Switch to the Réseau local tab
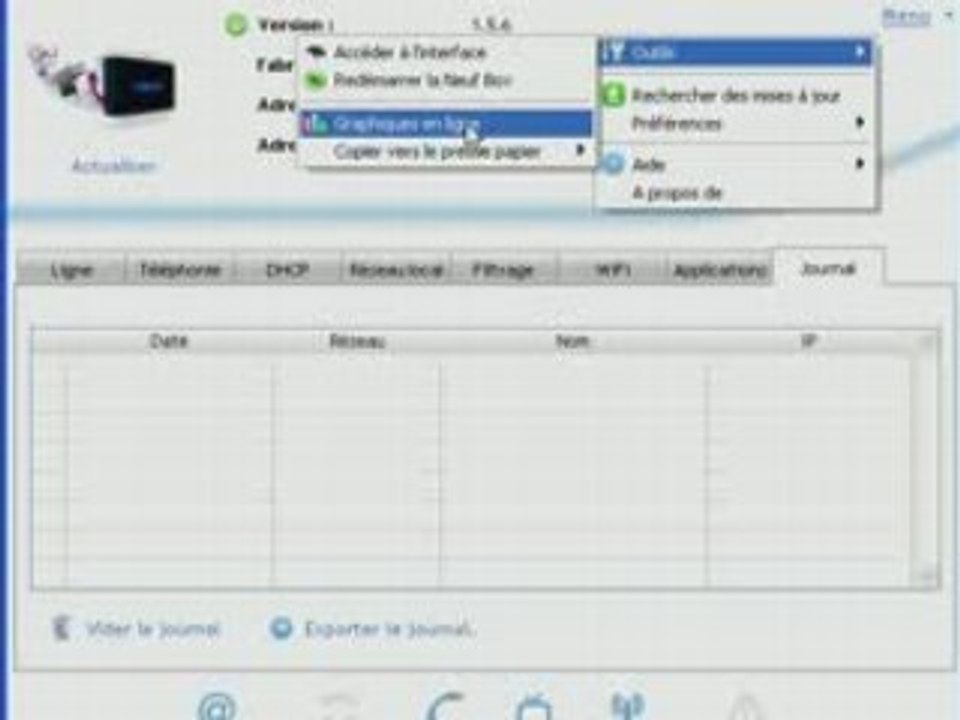 (x=396, y=269)
